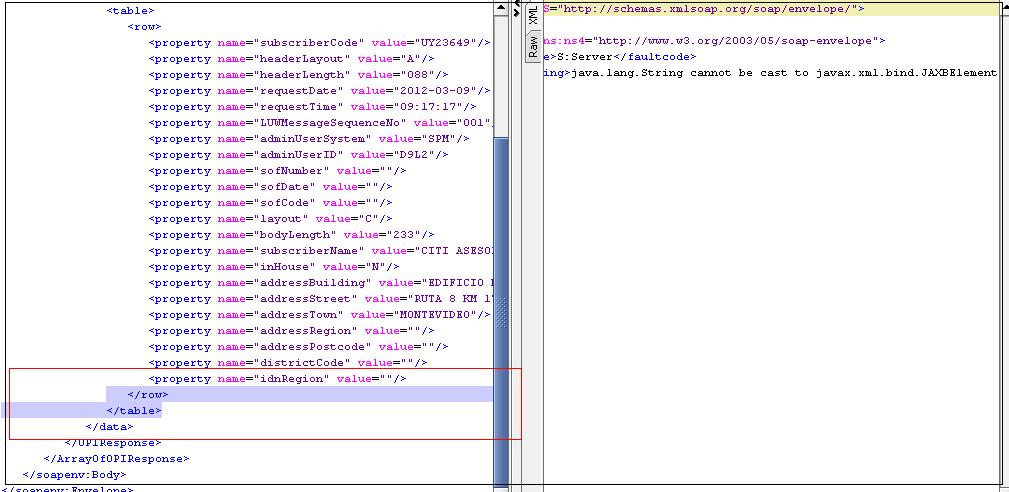Switch to the vertical Raw tab
Image resolution: width=1009 pixels, height=492 pixels.
533,47
